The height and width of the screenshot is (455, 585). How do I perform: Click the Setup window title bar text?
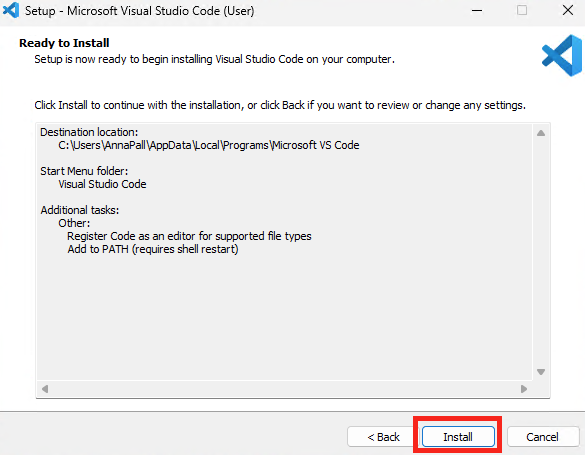140,11
